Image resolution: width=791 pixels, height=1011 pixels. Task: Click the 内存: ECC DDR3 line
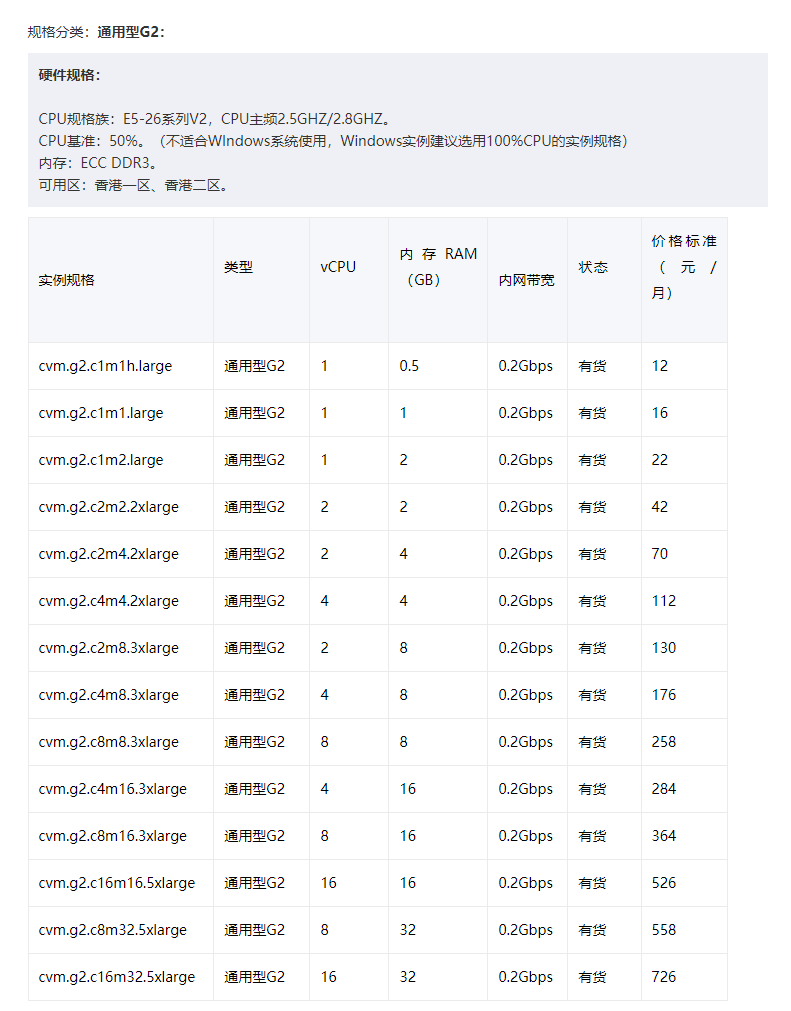pyautogui.click(x=97, y=163)
